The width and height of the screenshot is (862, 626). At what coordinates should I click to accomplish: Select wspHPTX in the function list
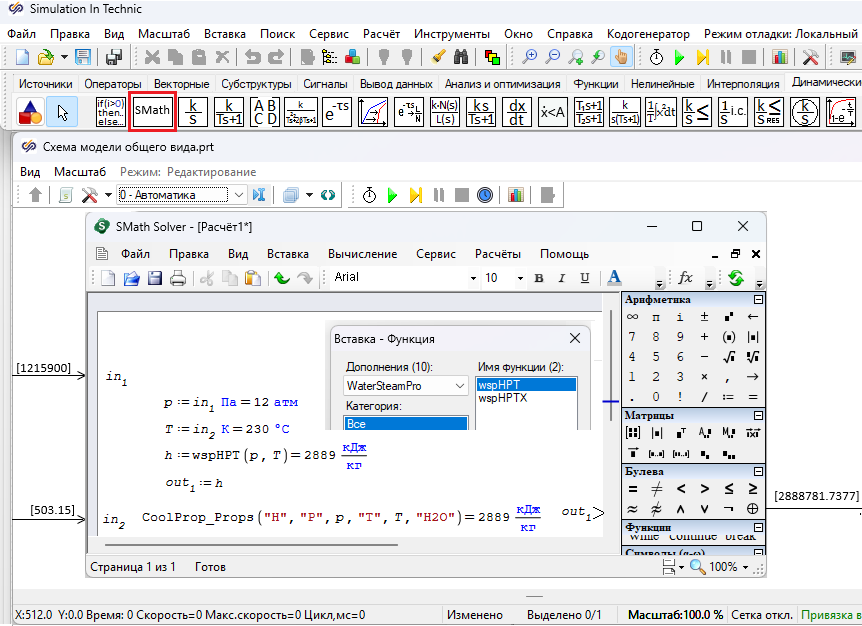503,398
